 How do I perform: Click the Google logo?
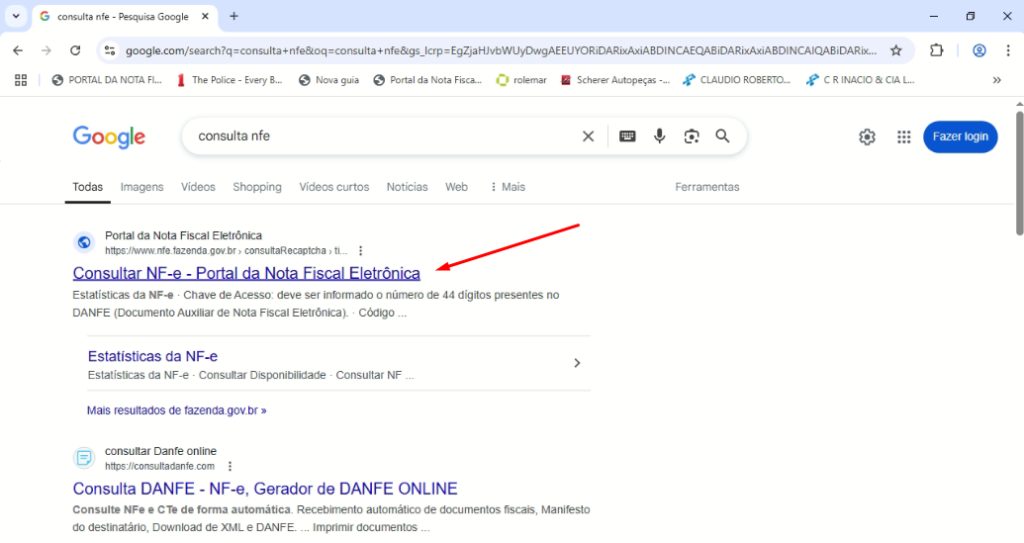(109, 137)
